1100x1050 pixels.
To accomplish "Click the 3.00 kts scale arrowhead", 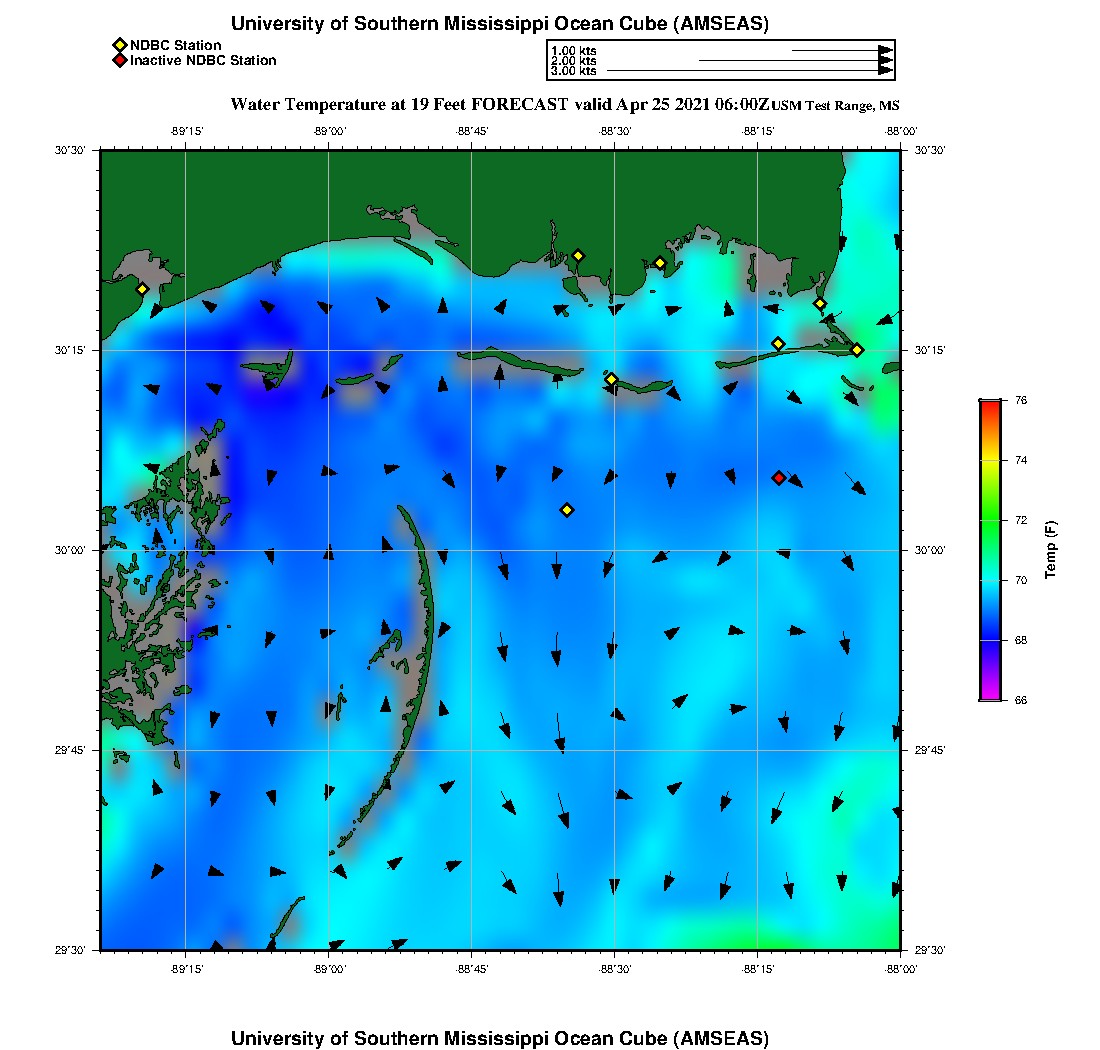I will pyautogui.click(x=885, y=71).
